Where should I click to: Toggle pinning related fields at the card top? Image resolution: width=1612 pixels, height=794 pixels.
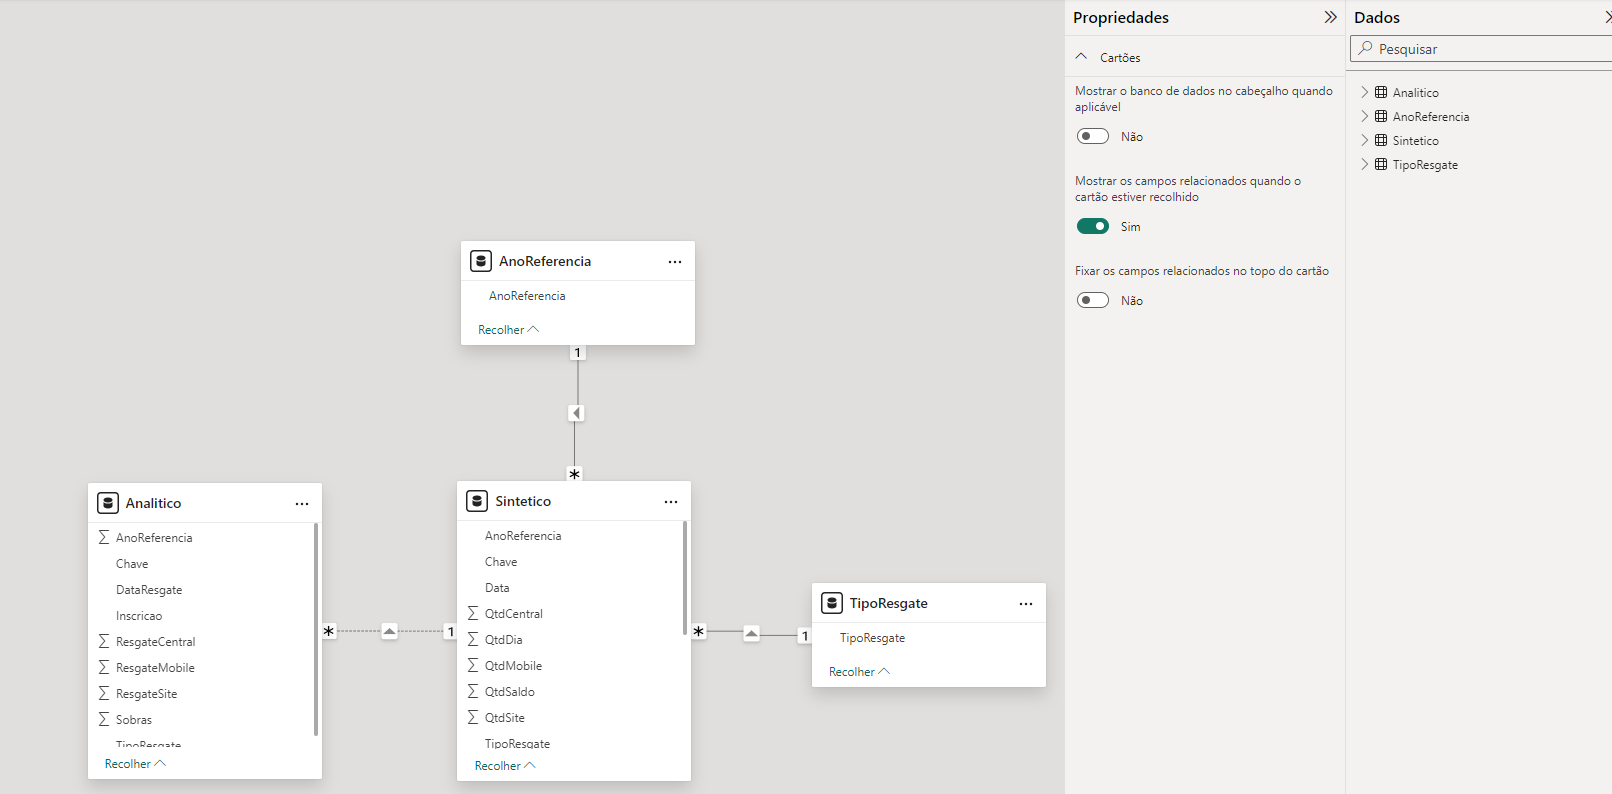coord(1093,300)
